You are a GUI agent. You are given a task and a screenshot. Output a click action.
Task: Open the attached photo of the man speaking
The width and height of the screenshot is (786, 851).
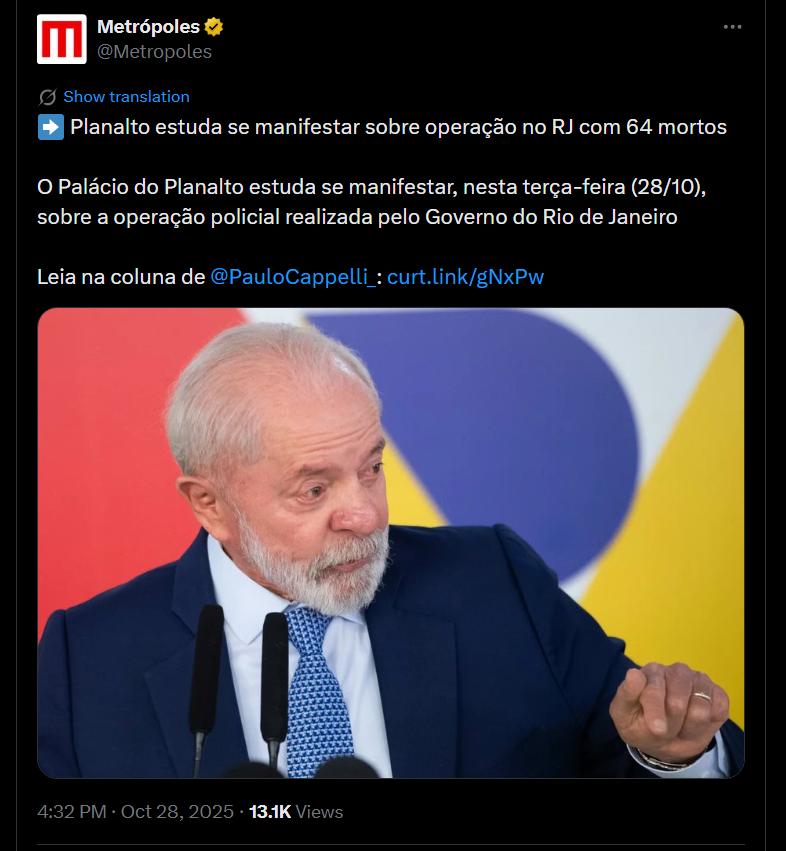click(x=391, y=543)
